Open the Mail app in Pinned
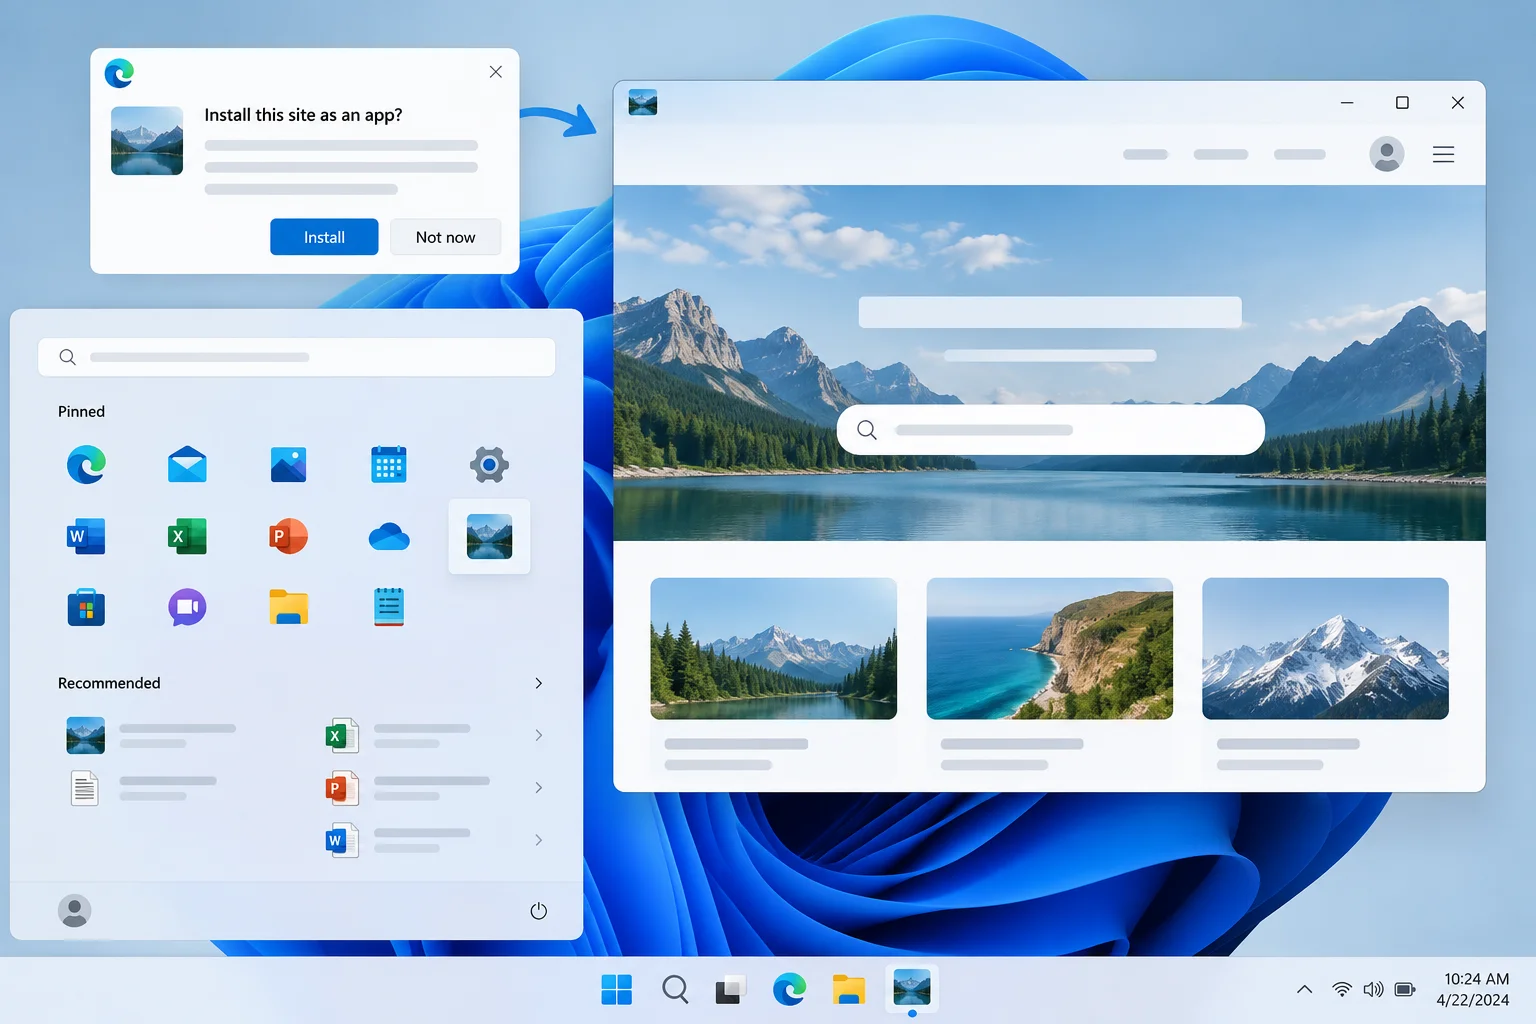The height and width of the screenshot is (1024, 1536). tap(187, 465)
